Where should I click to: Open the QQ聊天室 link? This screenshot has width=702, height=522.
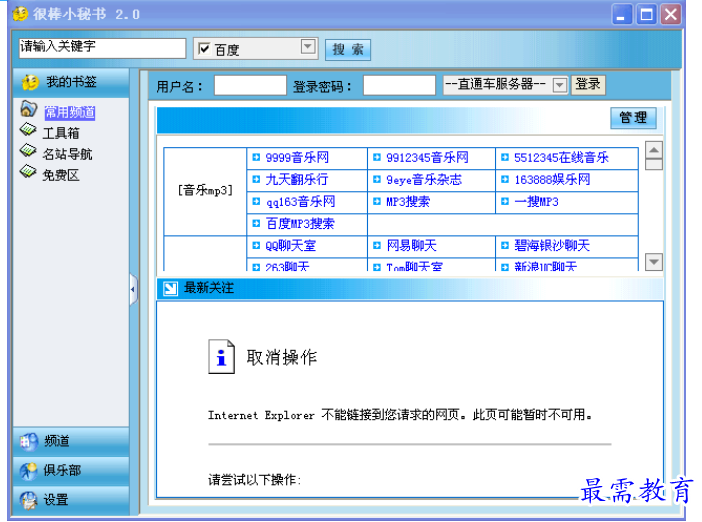pos(291,246)
